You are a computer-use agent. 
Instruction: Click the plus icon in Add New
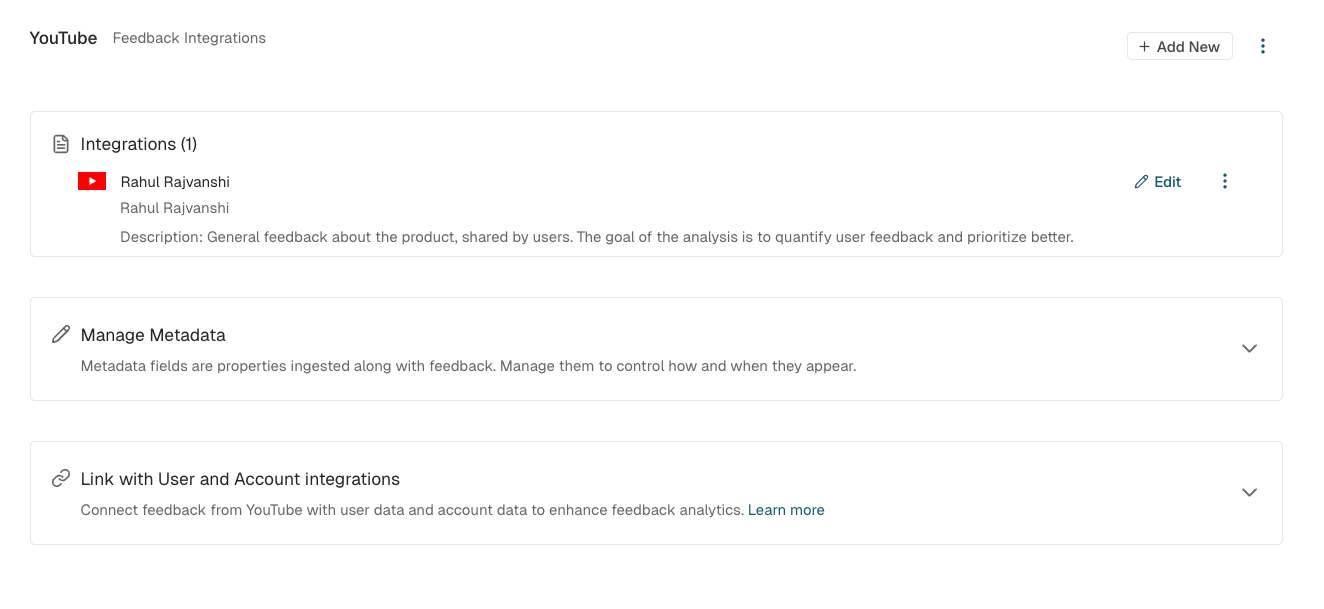[x=1145, y=47]
